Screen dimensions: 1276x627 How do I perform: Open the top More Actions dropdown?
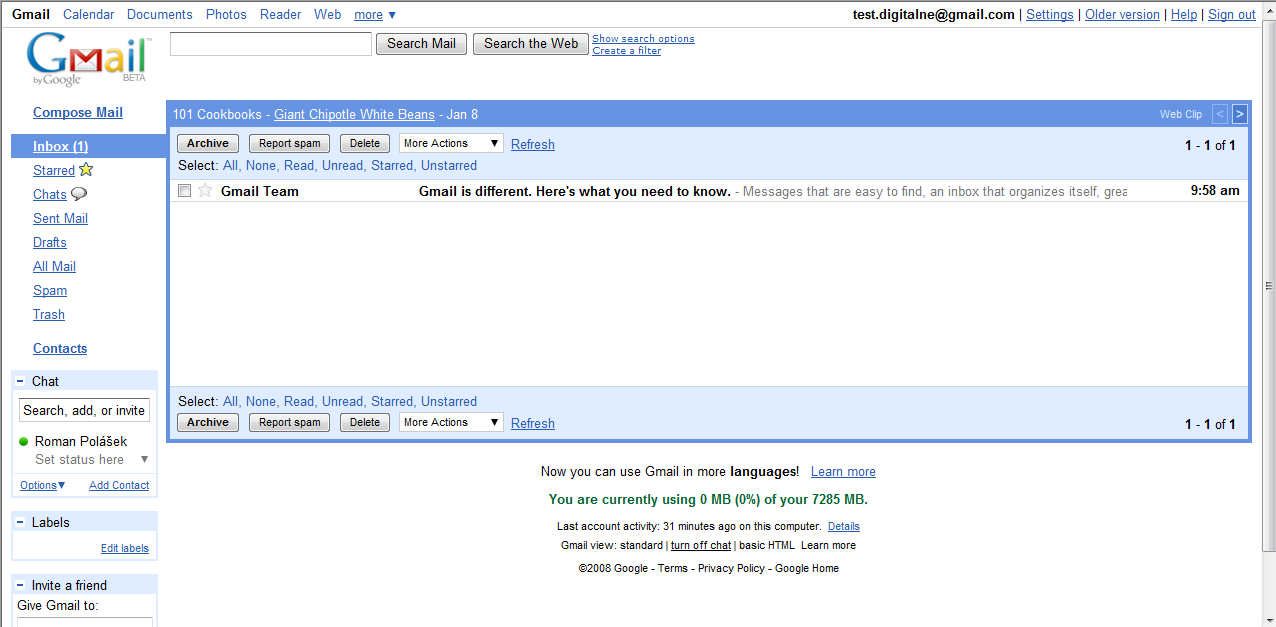[451, 143]
